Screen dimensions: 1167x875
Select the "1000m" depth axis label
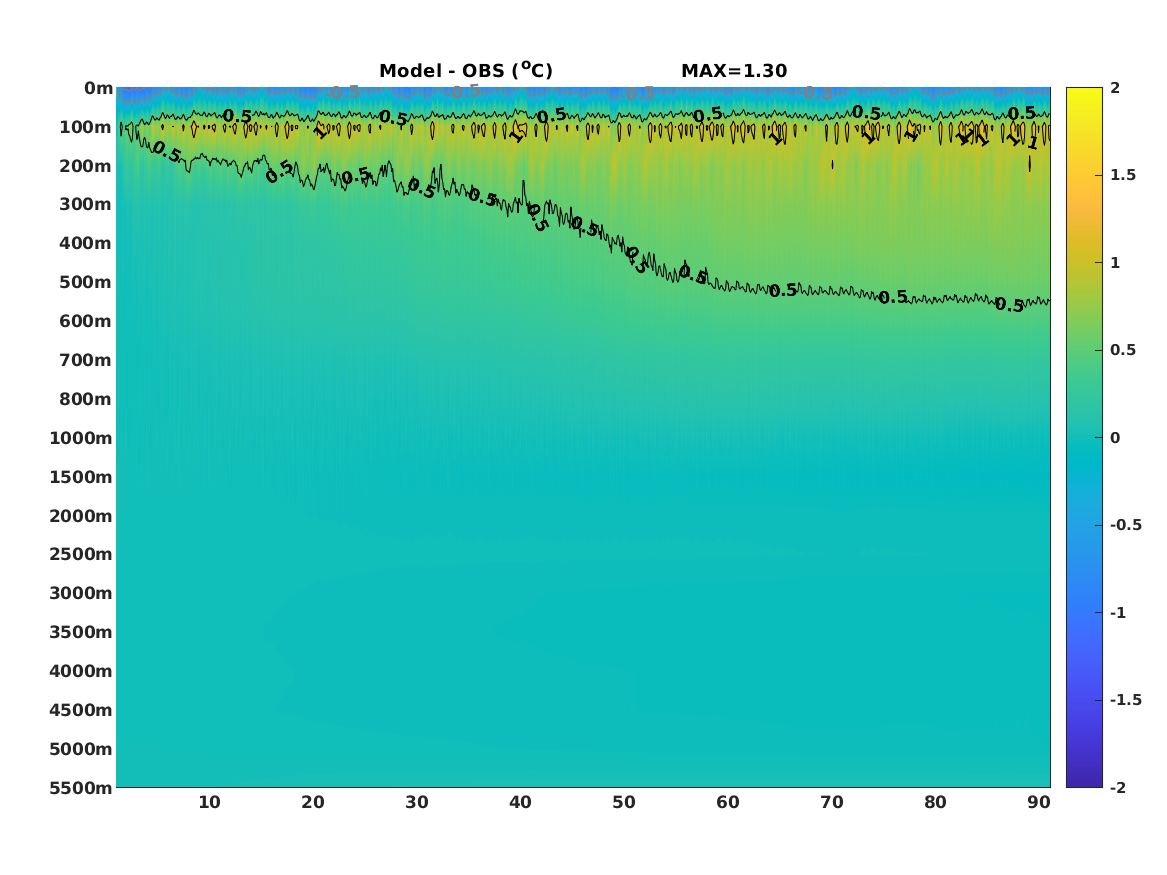click(x=81, y=438)
